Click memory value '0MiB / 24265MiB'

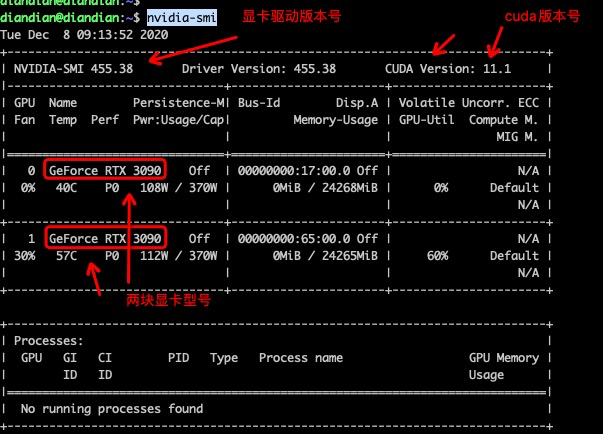pos(325,256)
